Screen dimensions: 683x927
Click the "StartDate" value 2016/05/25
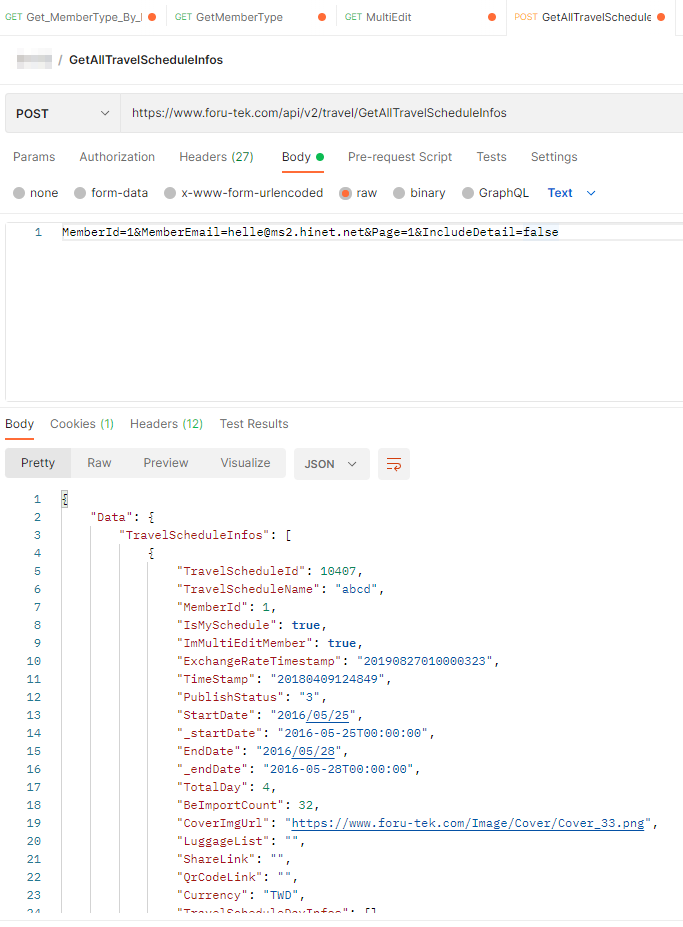click(x=313, y=715)
